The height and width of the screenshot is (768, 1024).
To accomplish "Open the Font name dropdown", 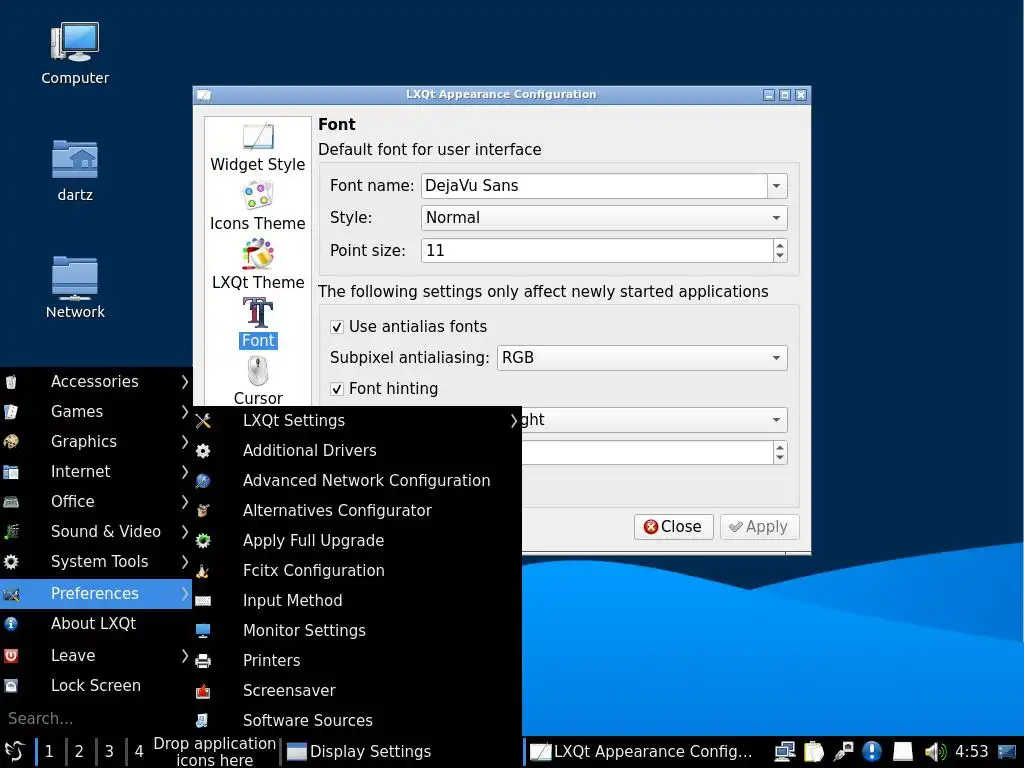I will pos(776,186).
